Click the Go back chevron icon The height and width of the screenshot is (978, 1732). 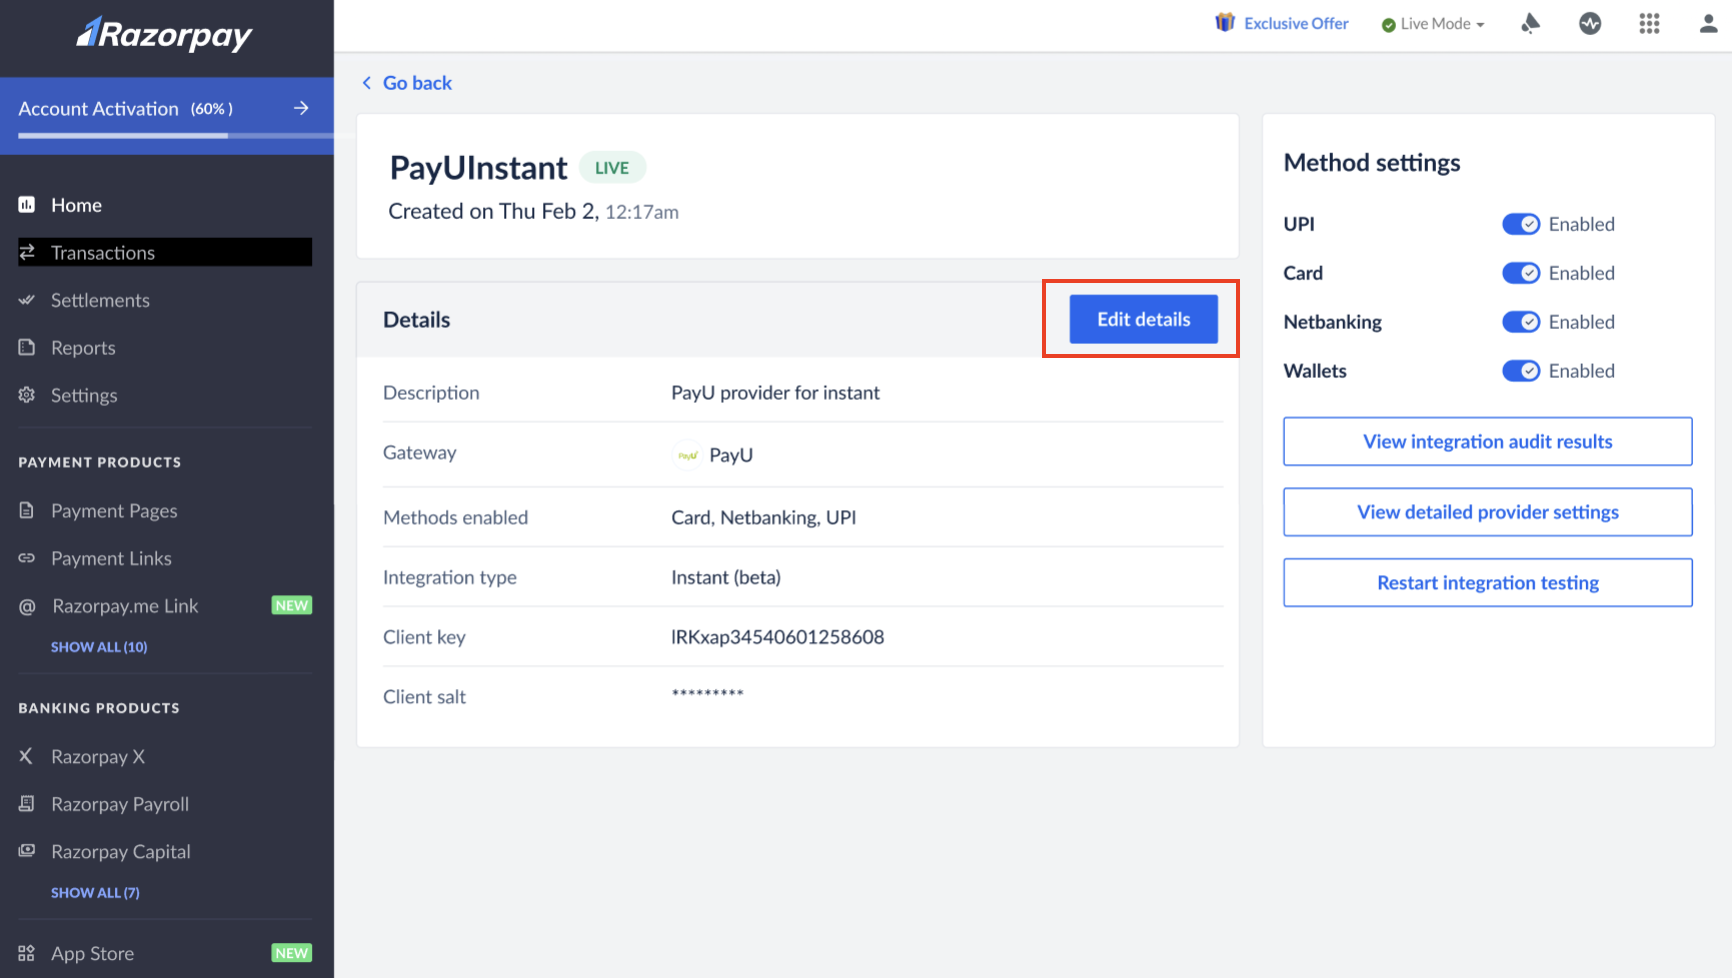point(367,83)
